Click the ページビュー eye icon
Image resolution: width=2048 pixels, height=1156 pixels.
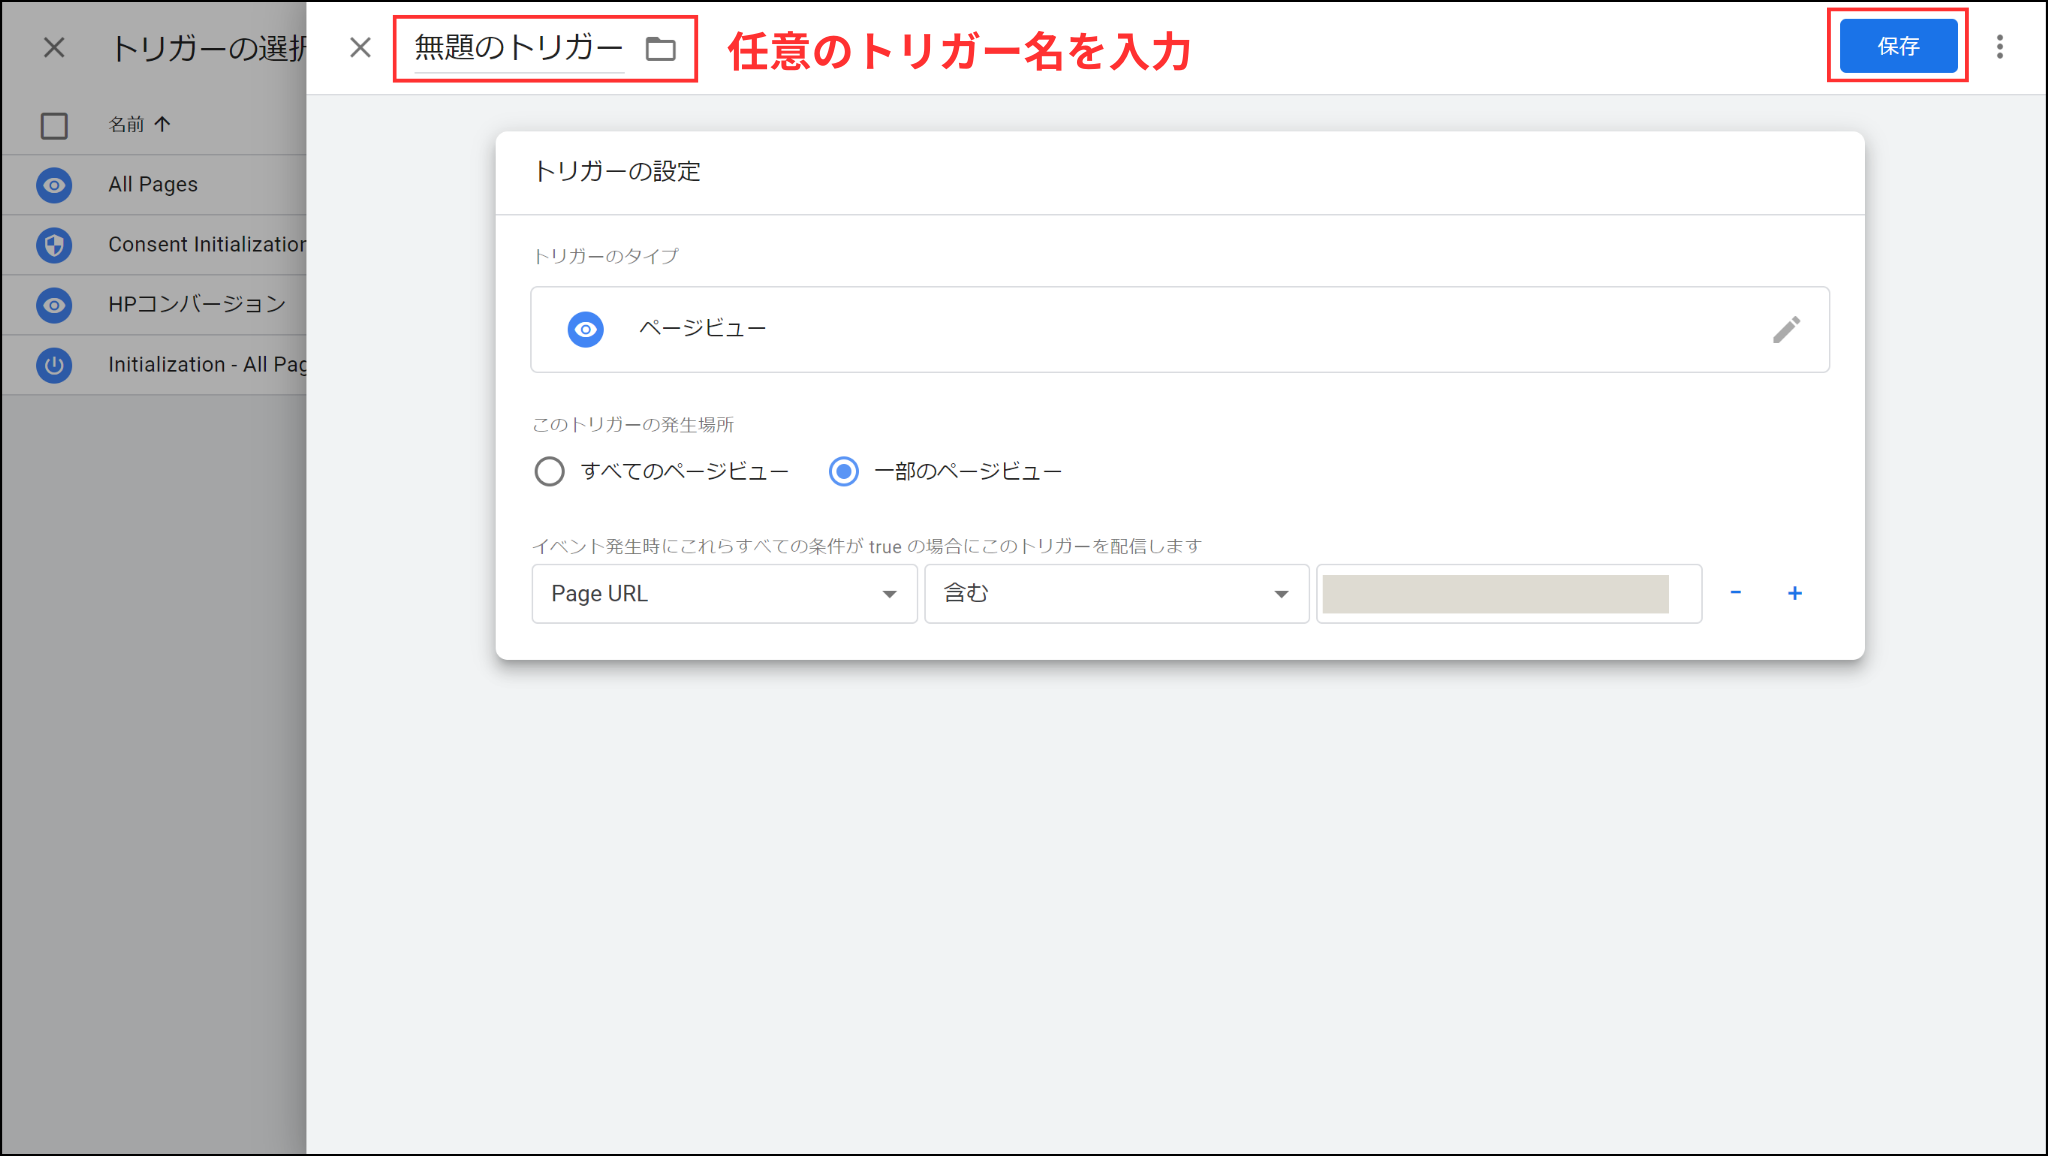click(585, 329)
